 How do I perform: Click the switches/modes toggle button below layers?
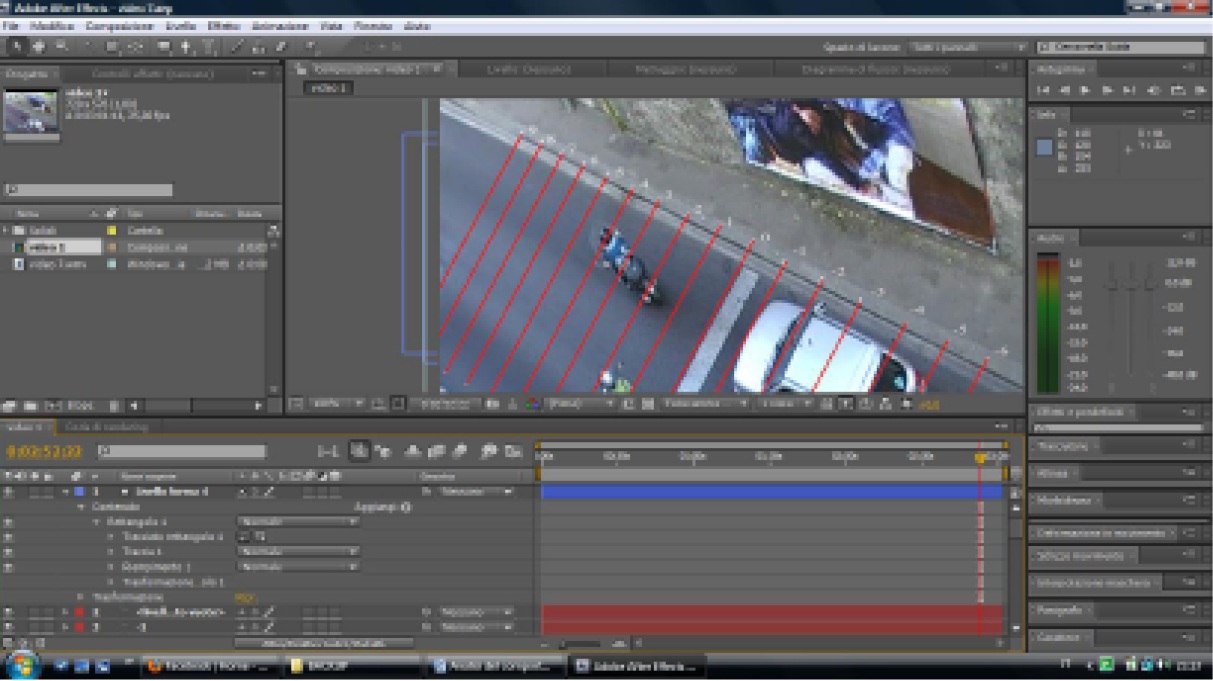pyautogui.click(x=323, y=643)
